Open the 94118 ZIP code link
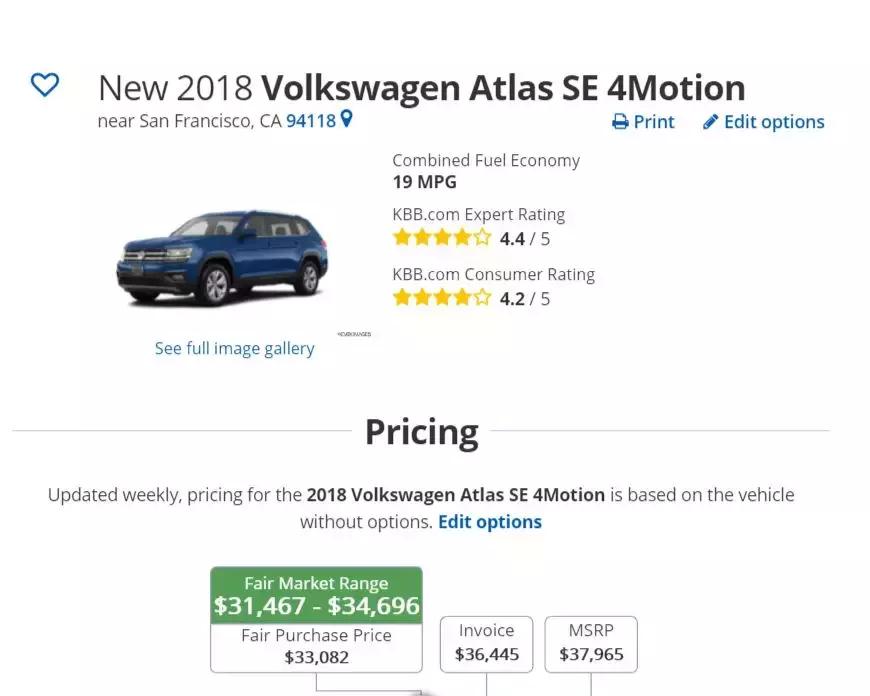 click(x=311, y=121)
